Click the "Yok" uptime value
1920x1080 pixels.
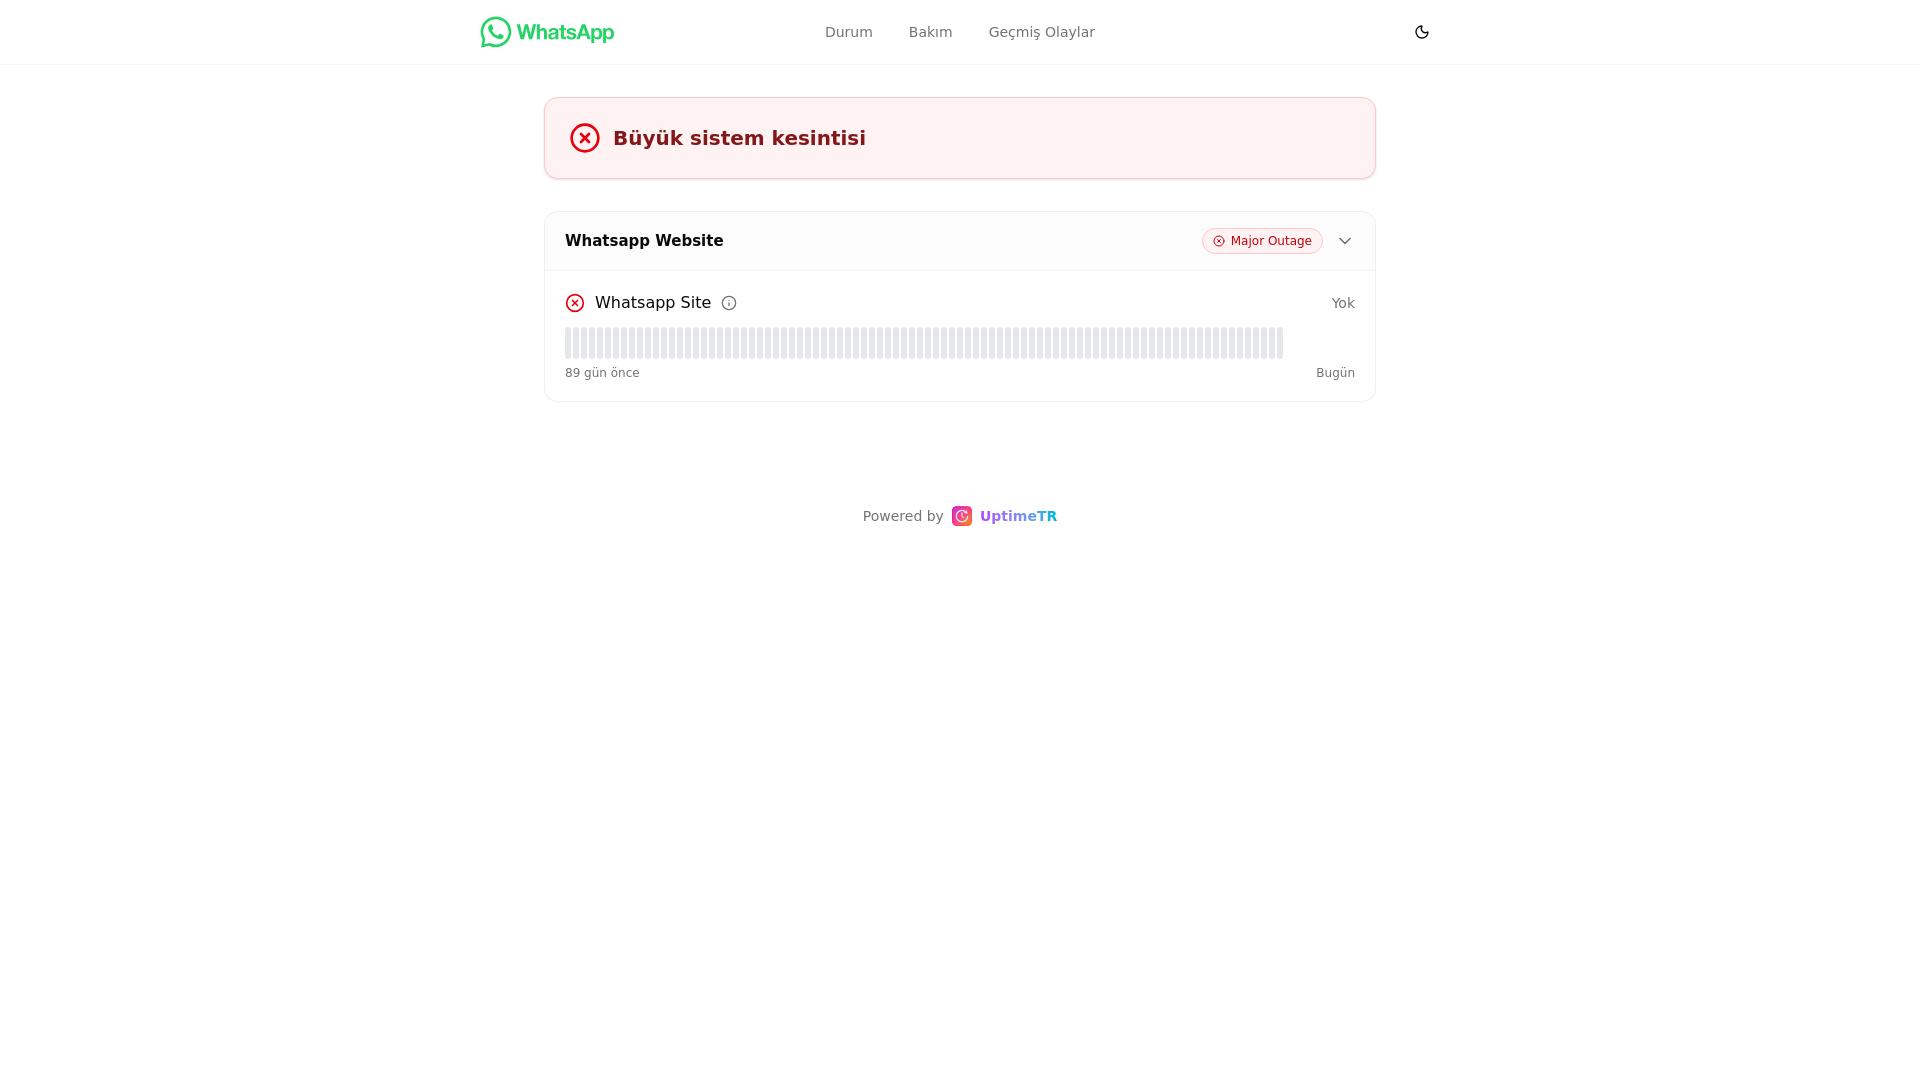click(x=1343, y=303)
